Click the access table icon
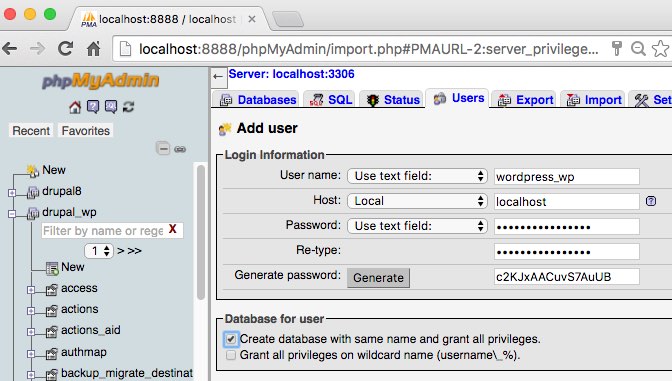672x381 pixels. (x=51, y=290)
